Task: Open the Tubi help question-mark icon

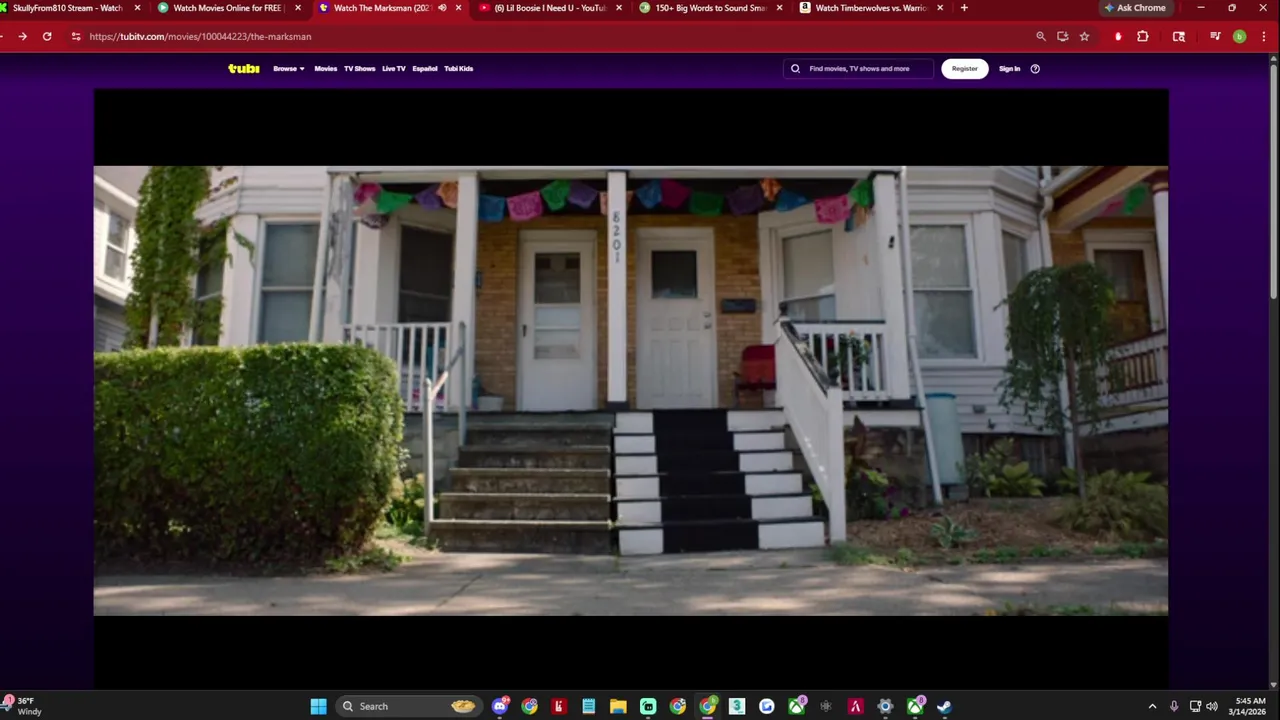Action: point(1035,69)
